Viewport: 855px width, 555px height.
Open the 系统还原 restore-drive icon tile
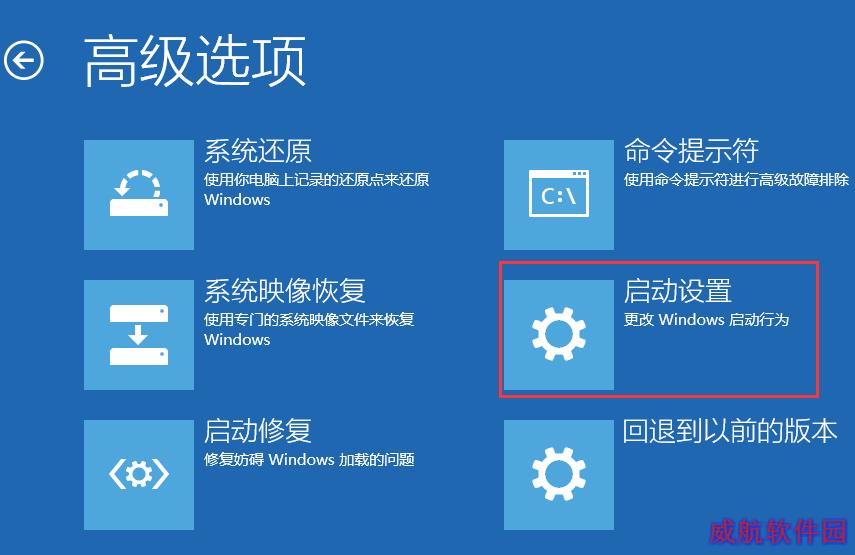click(139, 195)
